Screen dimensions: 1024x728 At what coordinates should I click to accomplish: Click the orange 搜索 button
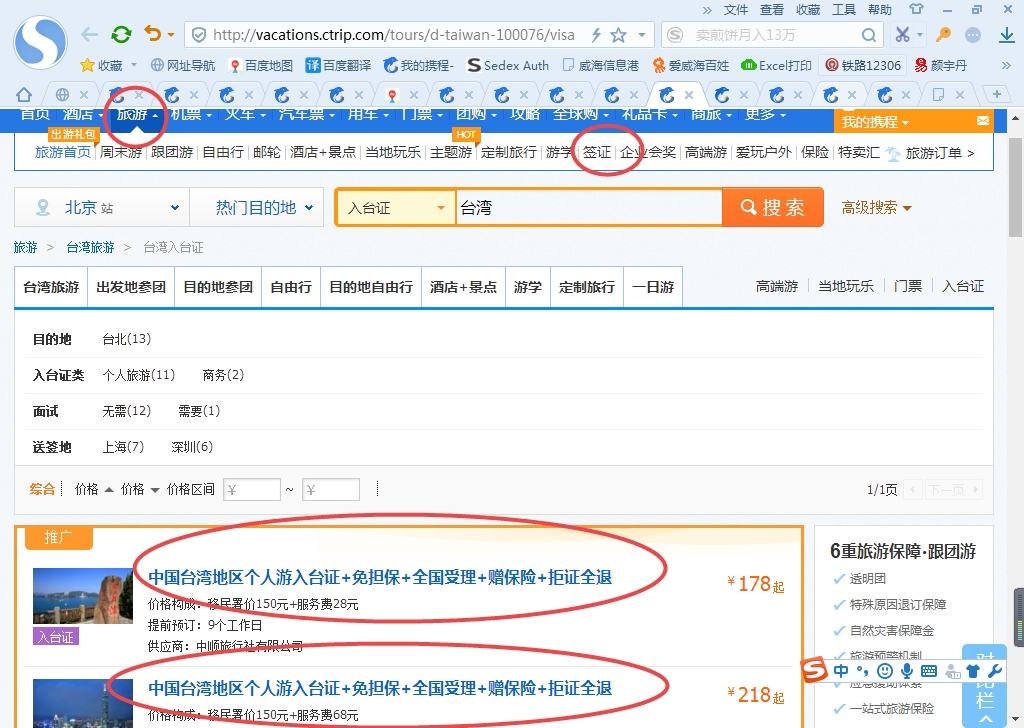pos(772,208)
